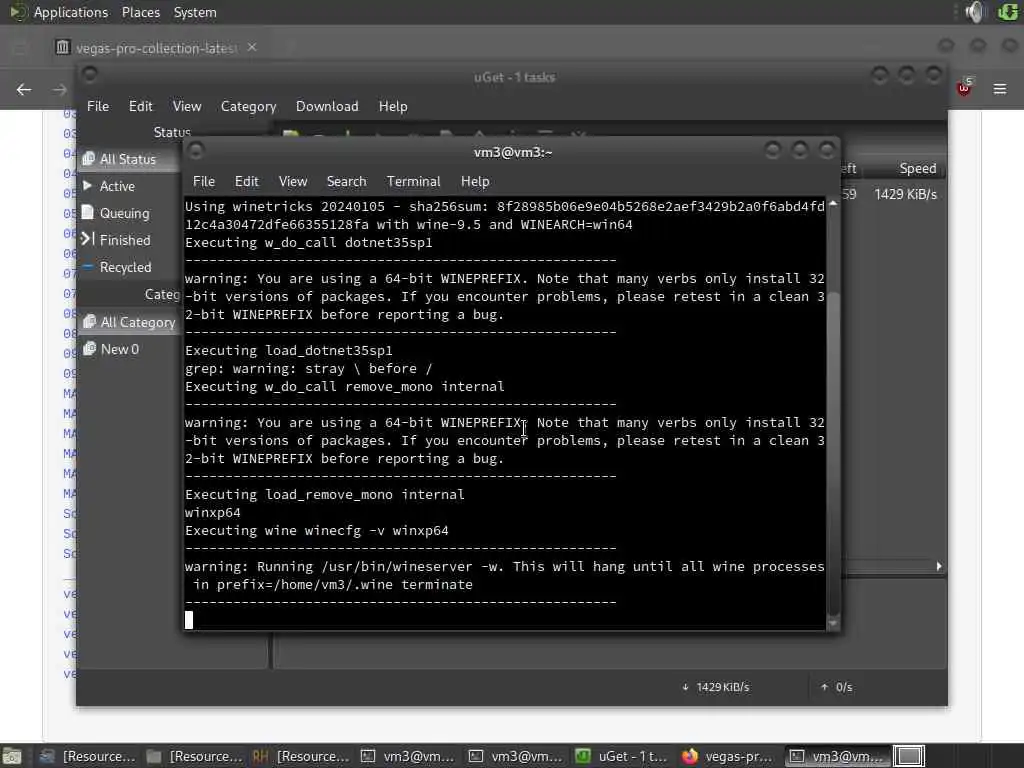Click the uGet tray icon in top panel
1024x768 pixels.
coord(1008,12)
